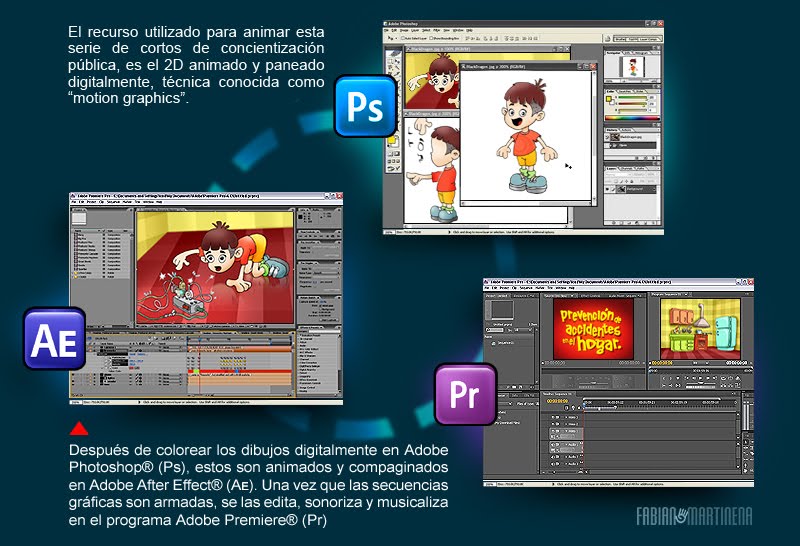
Task: Hide the Background layer in Photoshop Layers panel
Action: click(x=607, y=189)
